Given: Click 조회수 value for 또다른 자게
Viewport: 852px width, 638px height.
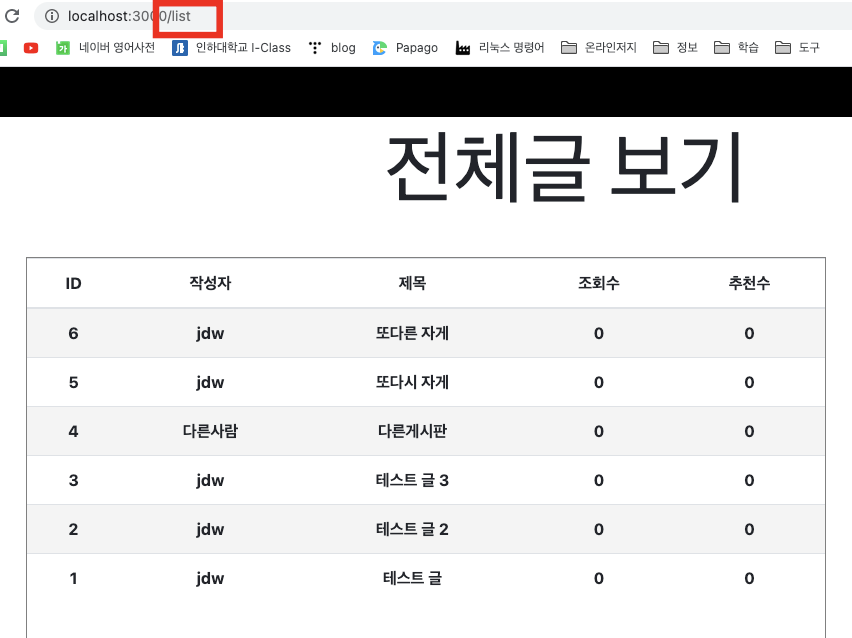Looking at the screenshot, I should point(599,333).
